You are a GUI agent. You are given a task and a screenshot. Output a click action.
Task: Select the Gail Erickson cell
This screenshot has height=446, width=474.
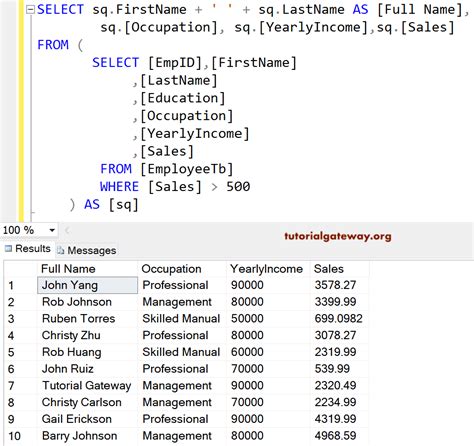pos(87,419)
